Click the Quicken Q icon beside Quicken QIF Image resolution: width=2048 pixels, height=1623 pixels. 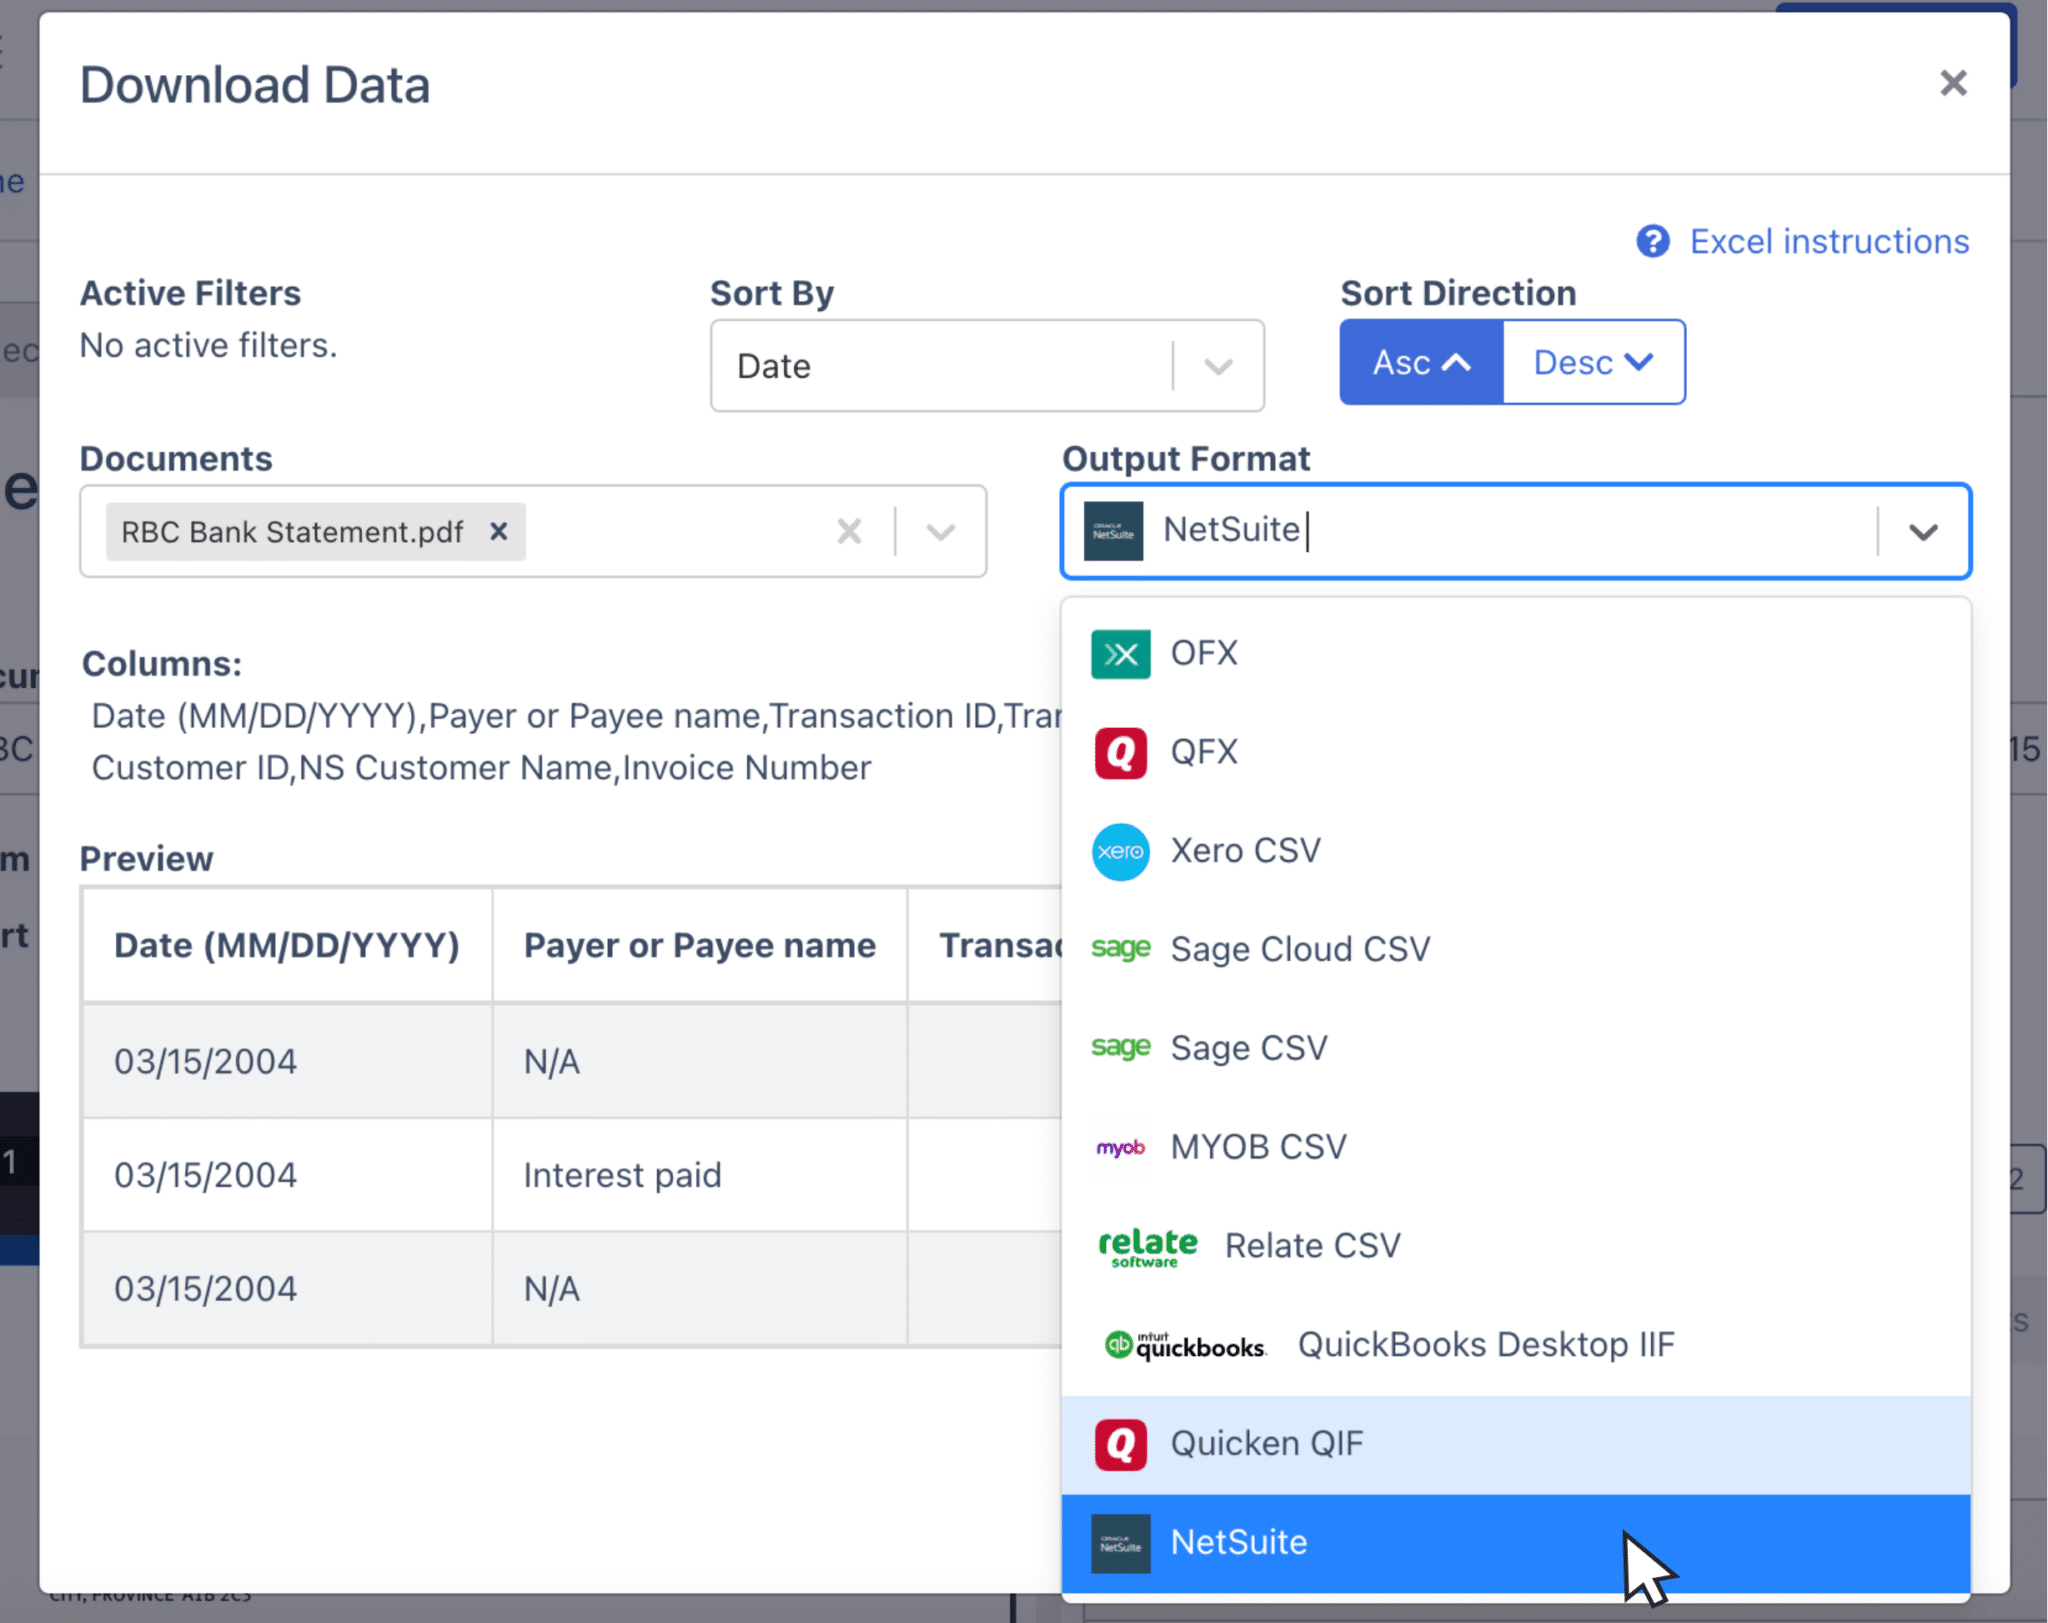[1120, 1442]
